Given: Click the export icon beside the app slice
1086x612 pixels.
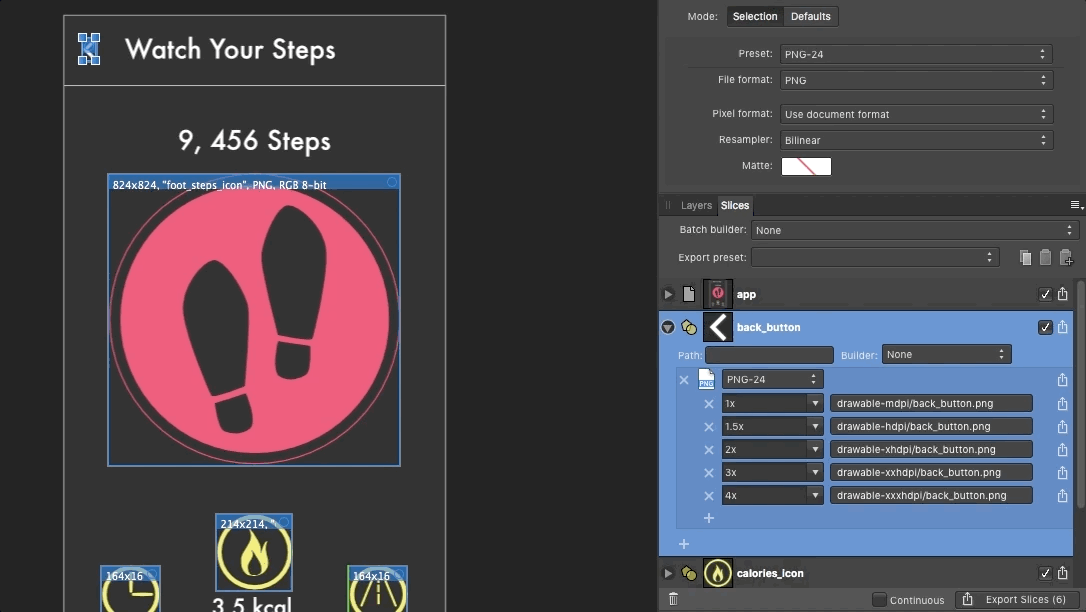Looking at the screenshot, I should [1063, 294].
